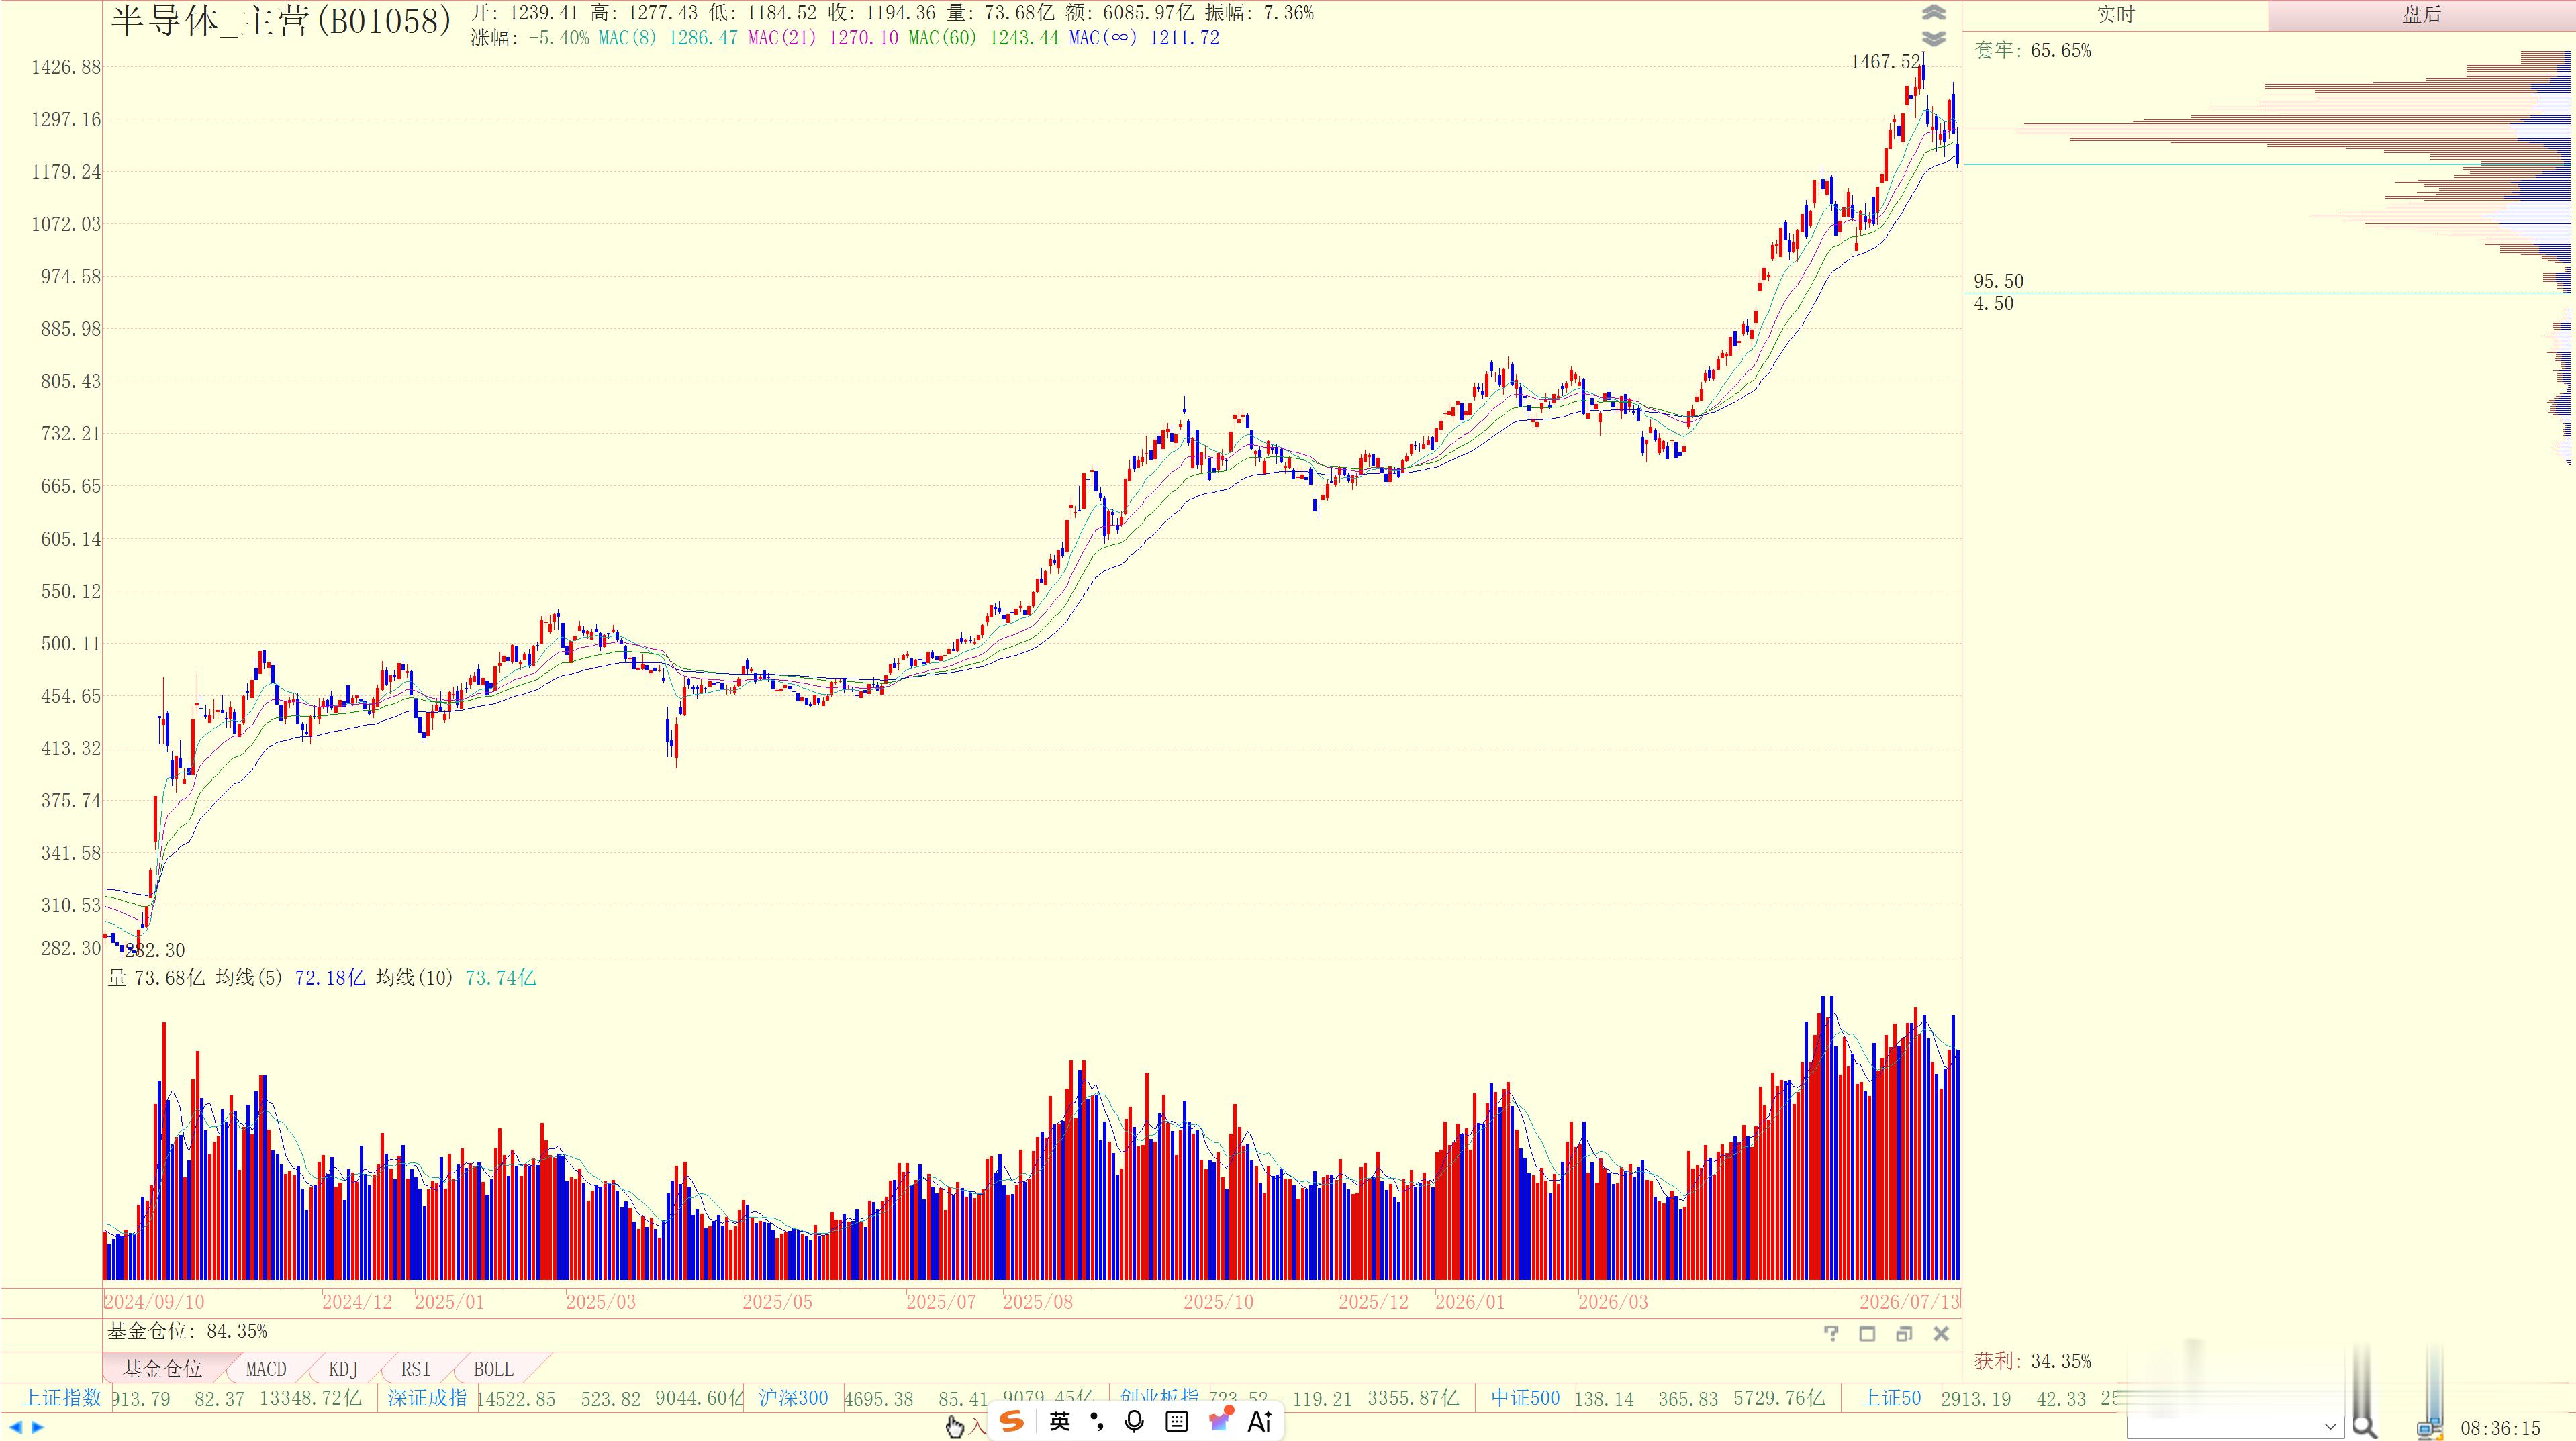Open the 中证500 index link

click(1525, 1398)
